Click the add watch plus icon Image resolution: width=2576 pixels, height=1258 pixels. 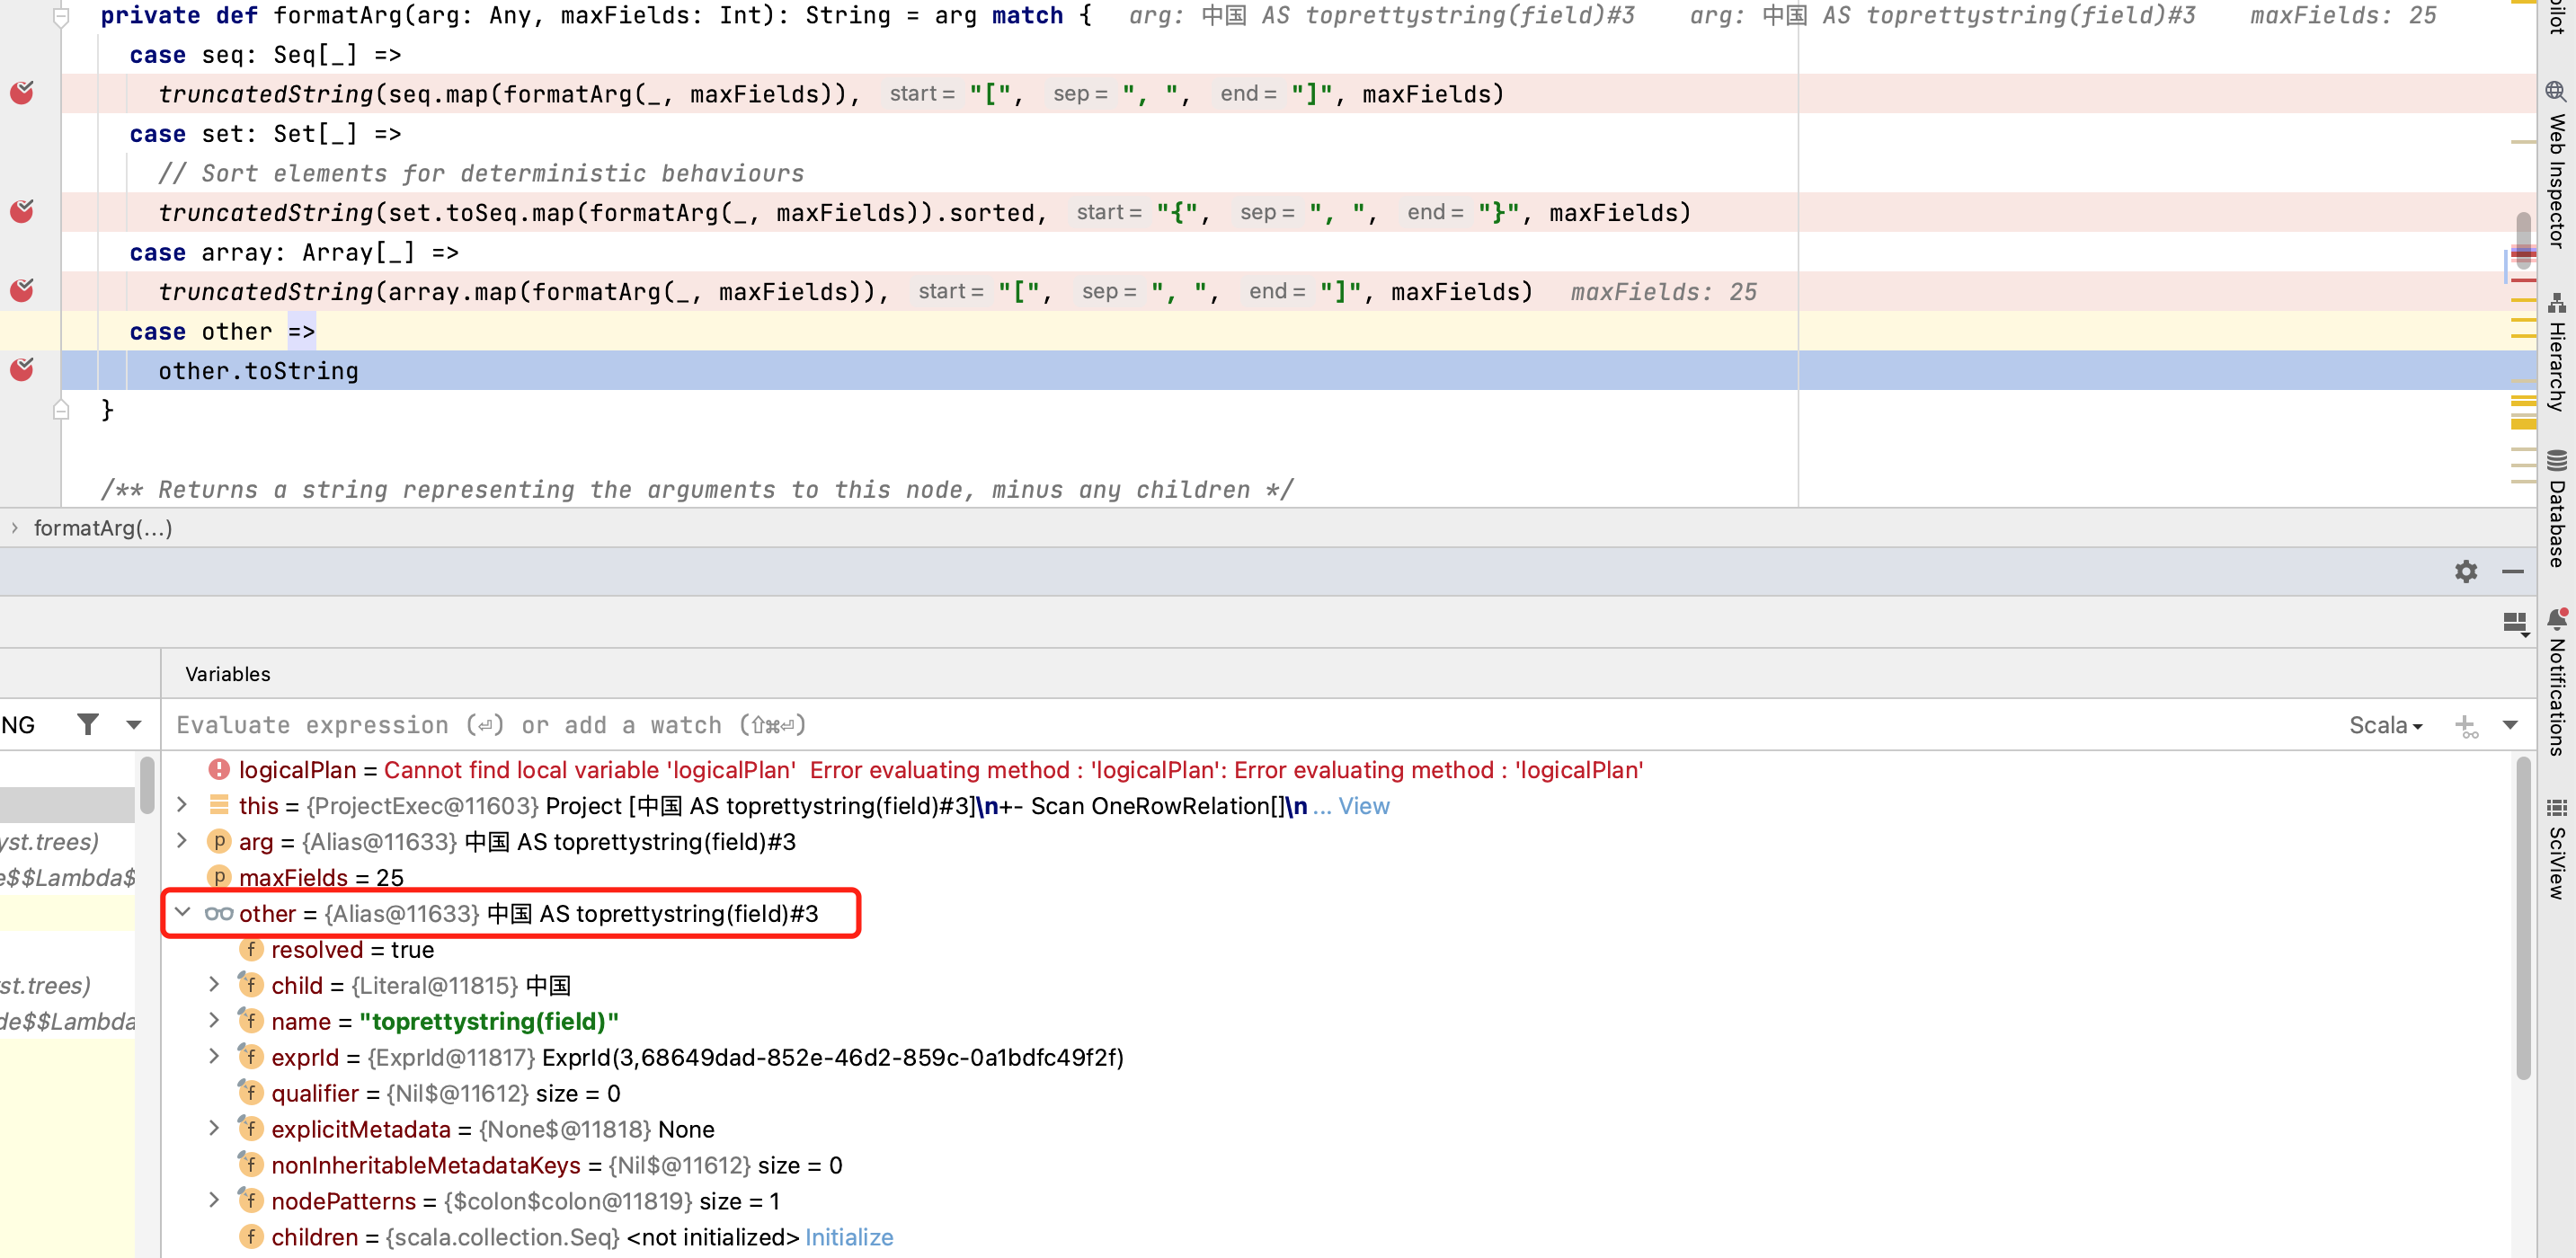click(2465, 725)
